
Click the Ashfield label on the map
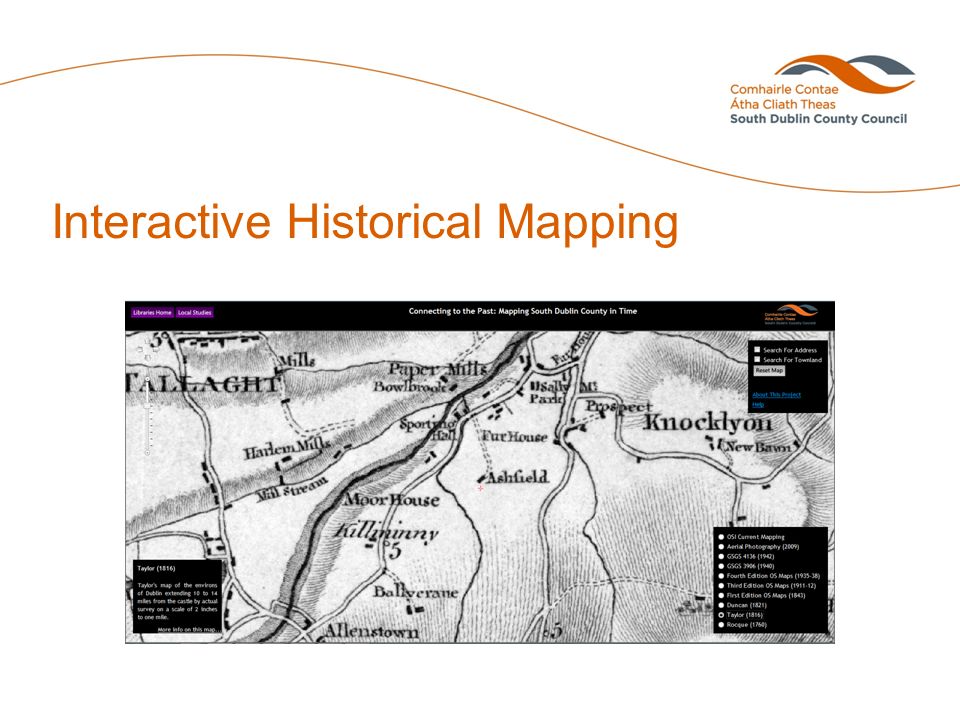click(x=517, y=476)
